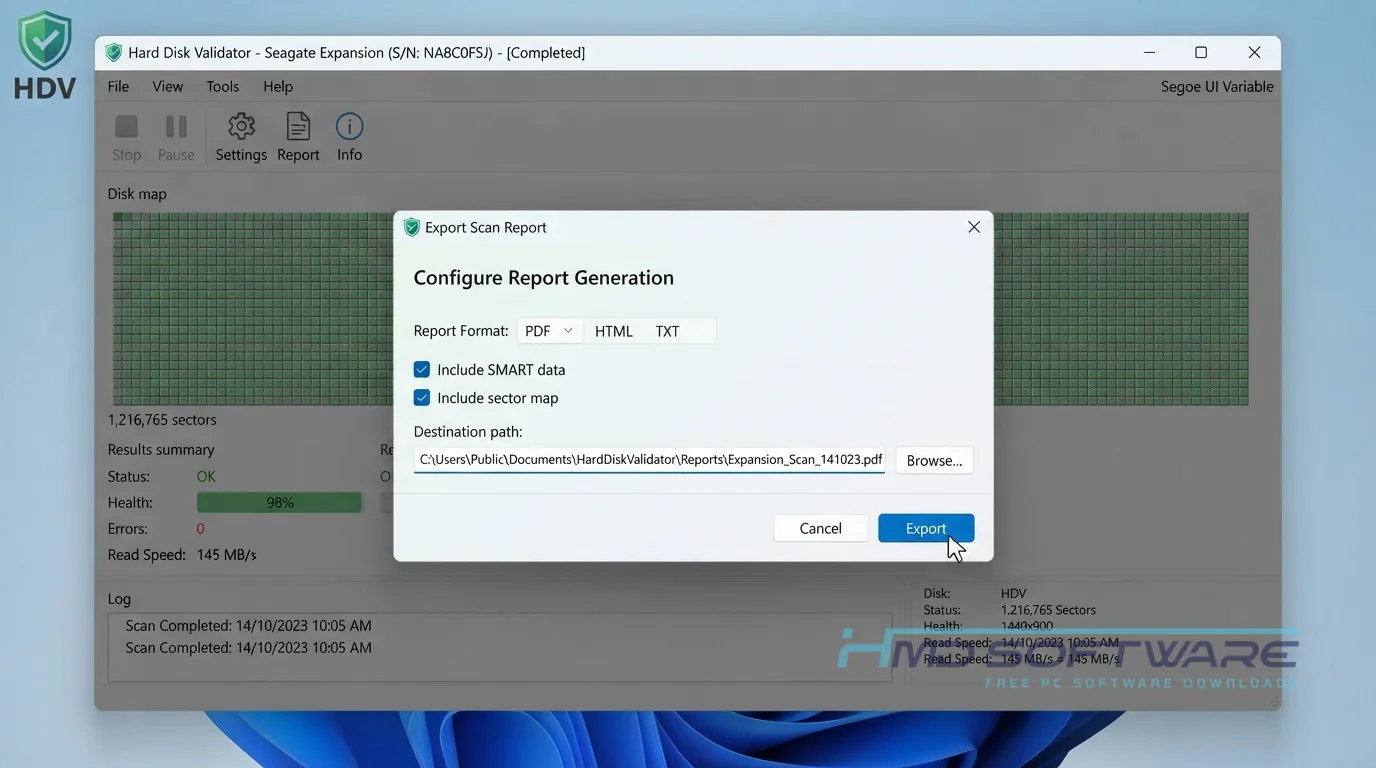
Task: Close the Export Scan Report dialog
Action: (x=974, y=227)
